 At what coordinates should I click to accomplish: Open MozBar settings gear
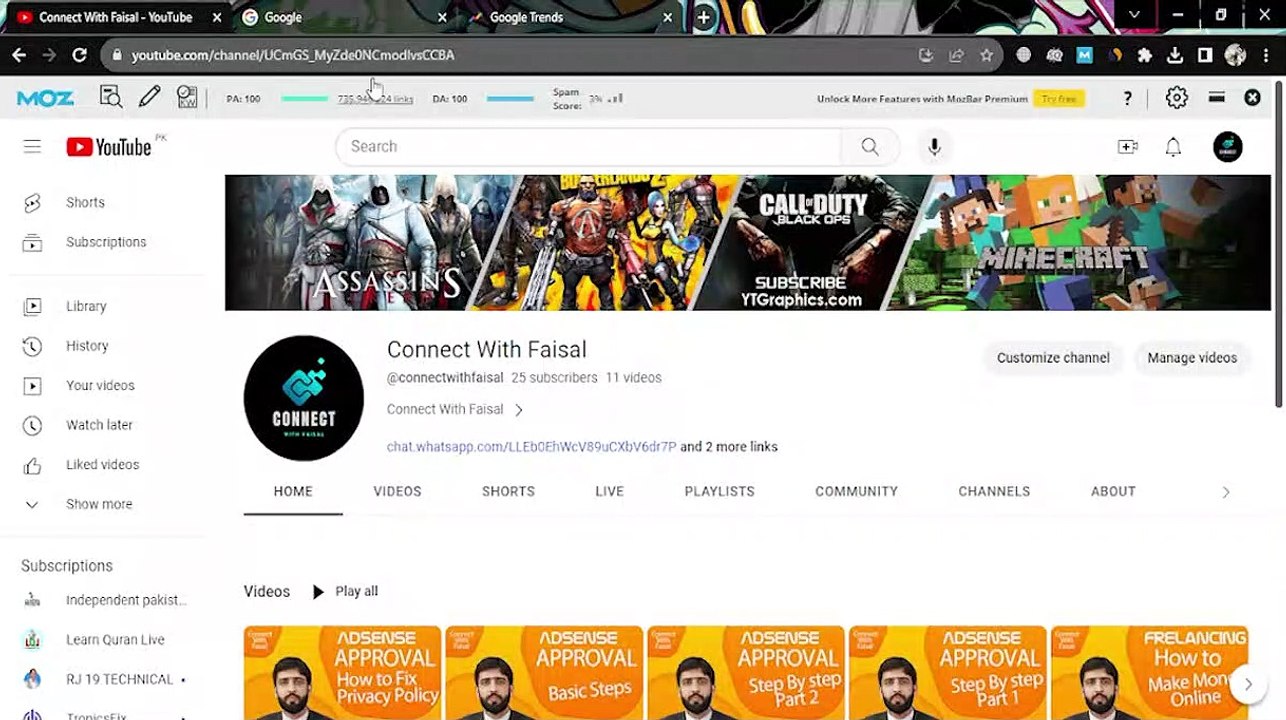point(1176,98)
